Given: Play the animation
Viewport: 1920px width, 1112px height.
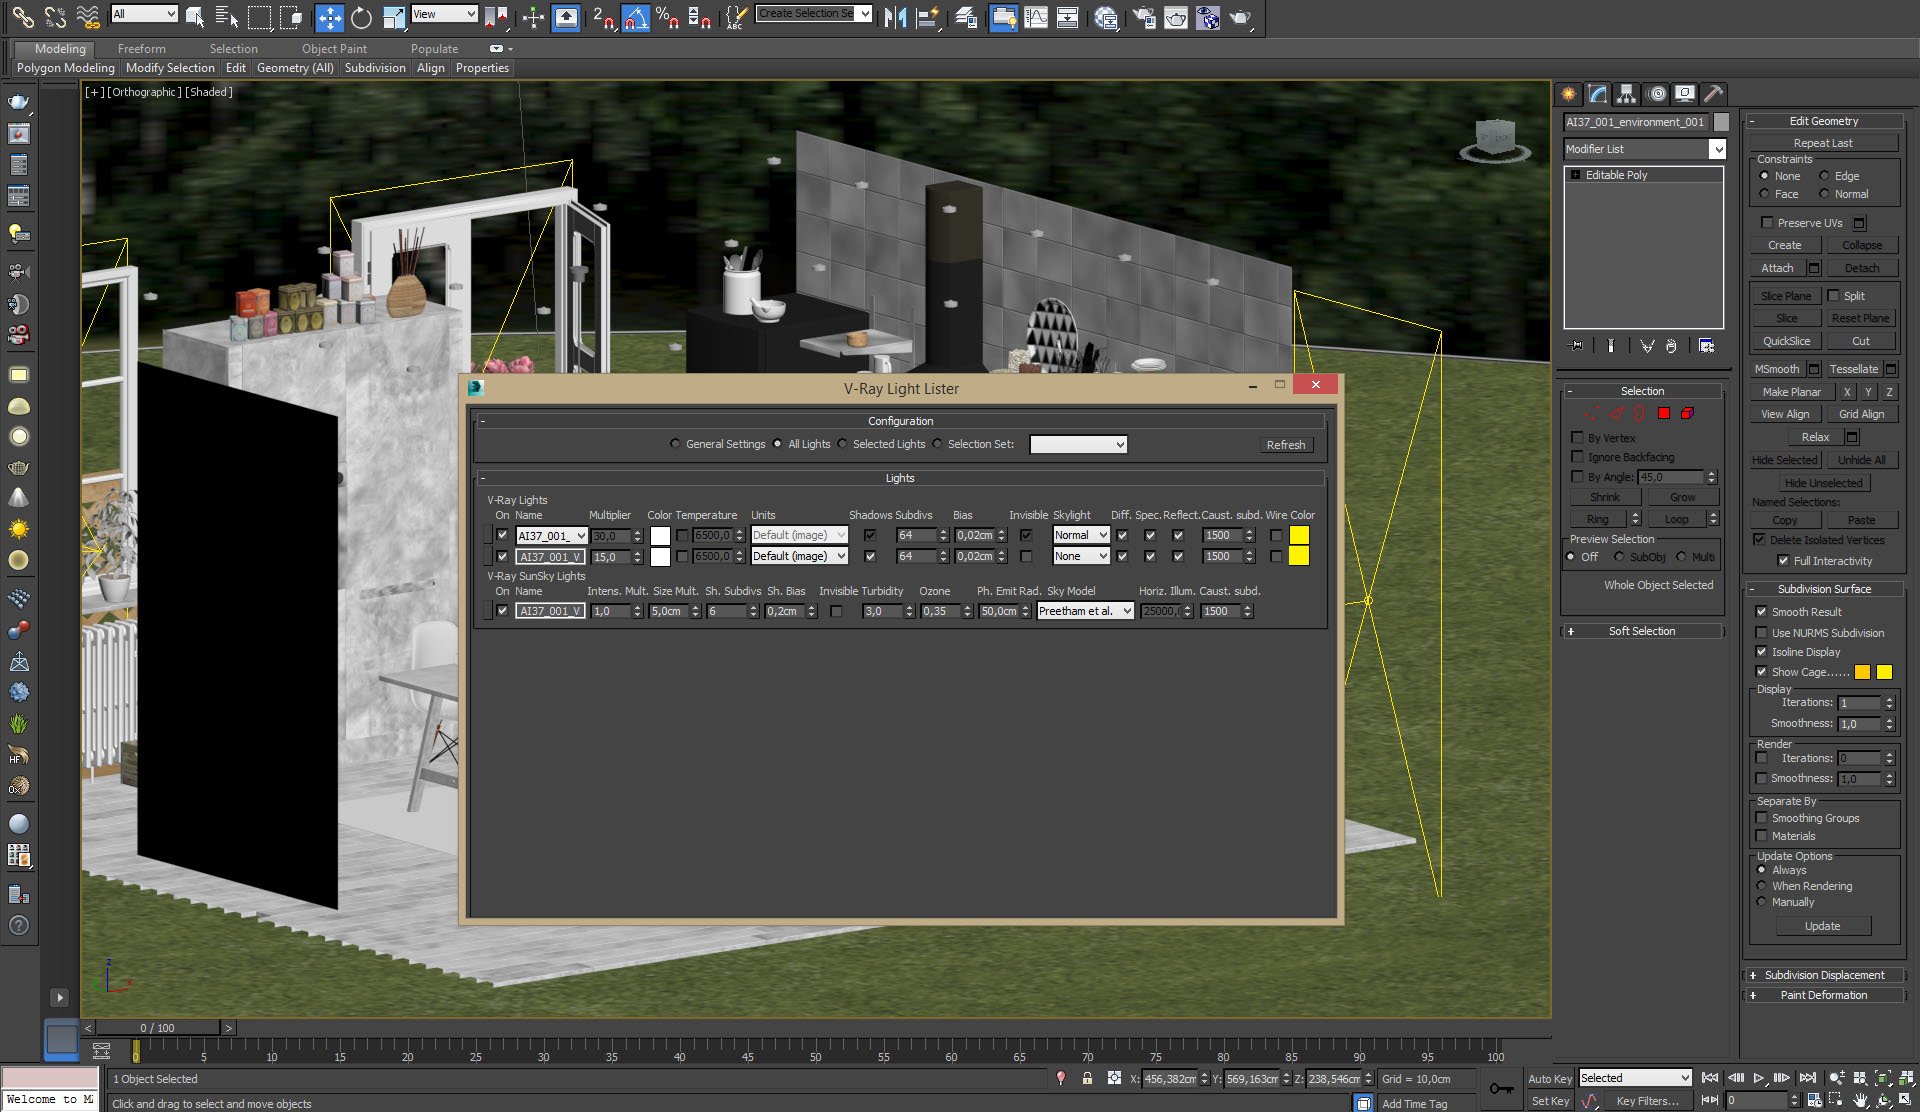Looking at the screenshot, I should 1759,1078.
